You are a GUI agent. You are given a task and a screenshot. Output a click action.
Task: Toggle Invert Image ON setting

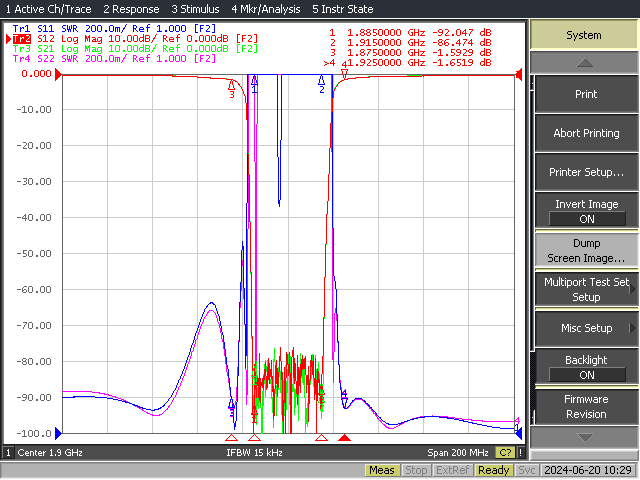(x=586, y=211)
